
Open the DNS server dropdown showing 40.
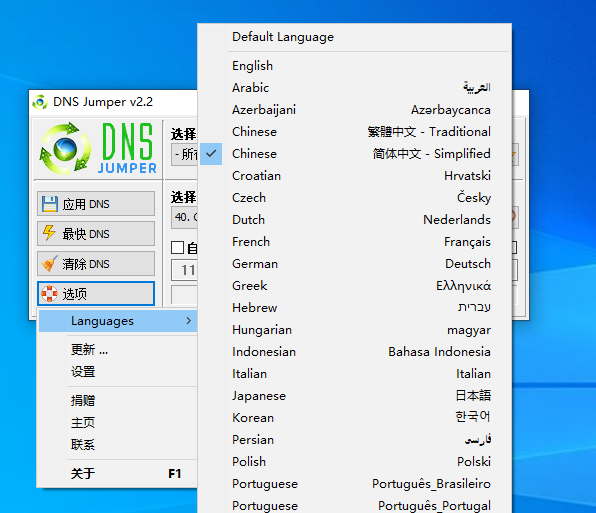[184, 217]
